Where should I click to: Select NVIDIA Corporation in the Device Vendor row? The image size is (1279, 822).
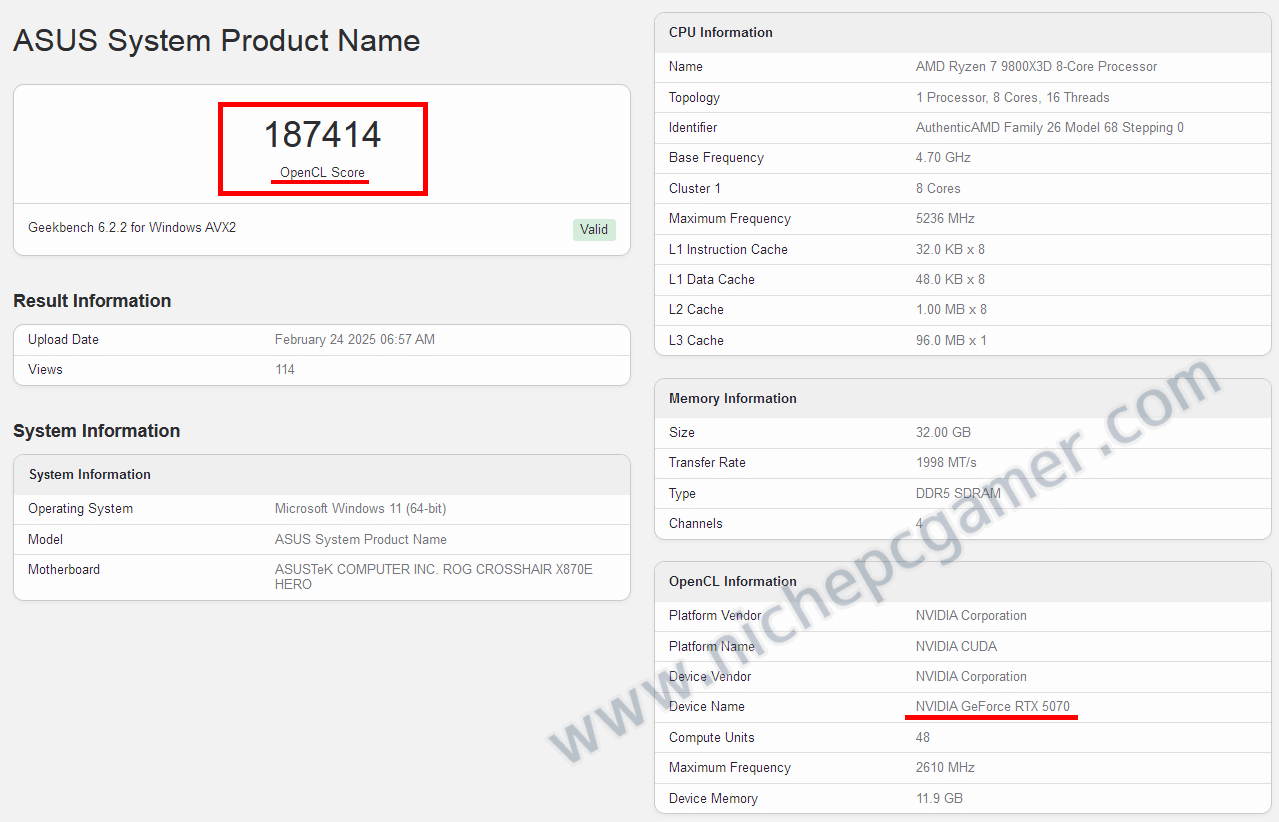[x=971, y=676]
